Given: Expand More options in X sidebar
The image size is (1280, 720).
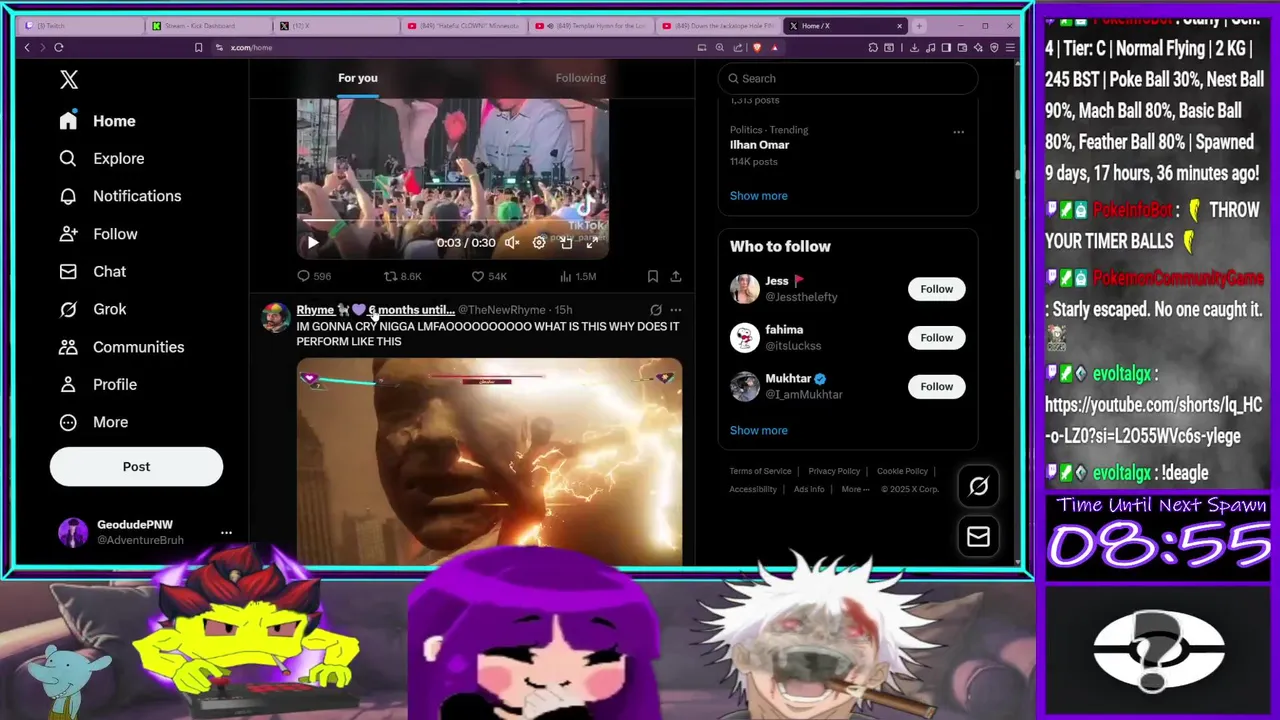Looking at the screenshot, I should tap(93, 422).
